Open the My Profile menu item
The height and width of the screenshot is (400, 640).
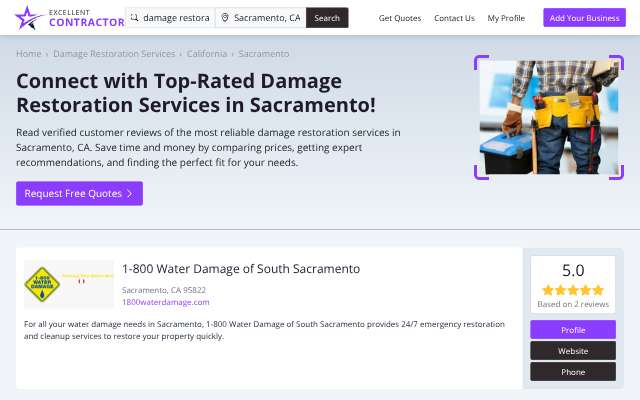pos(506,18)
